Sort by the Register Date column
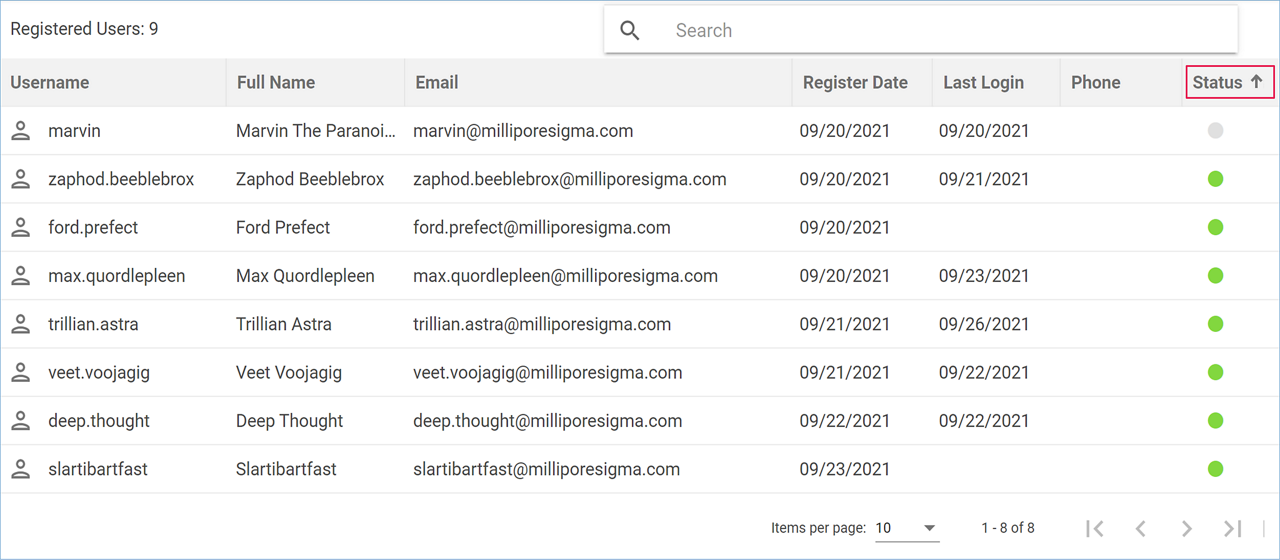Screen dimensions: 1280x560 [x=855, y=83]
